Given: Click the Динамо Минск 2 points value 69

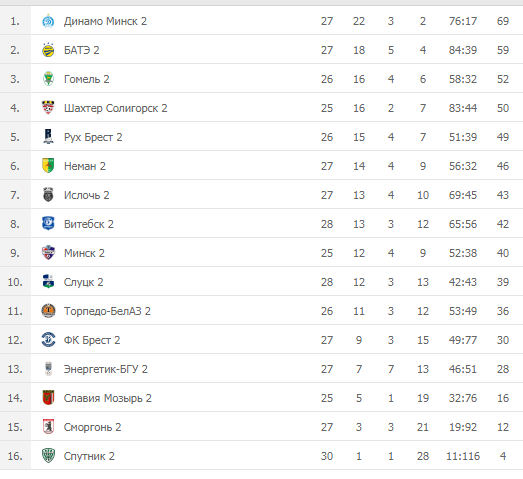Looking at the screenshot, I should (x=503, y=21).
